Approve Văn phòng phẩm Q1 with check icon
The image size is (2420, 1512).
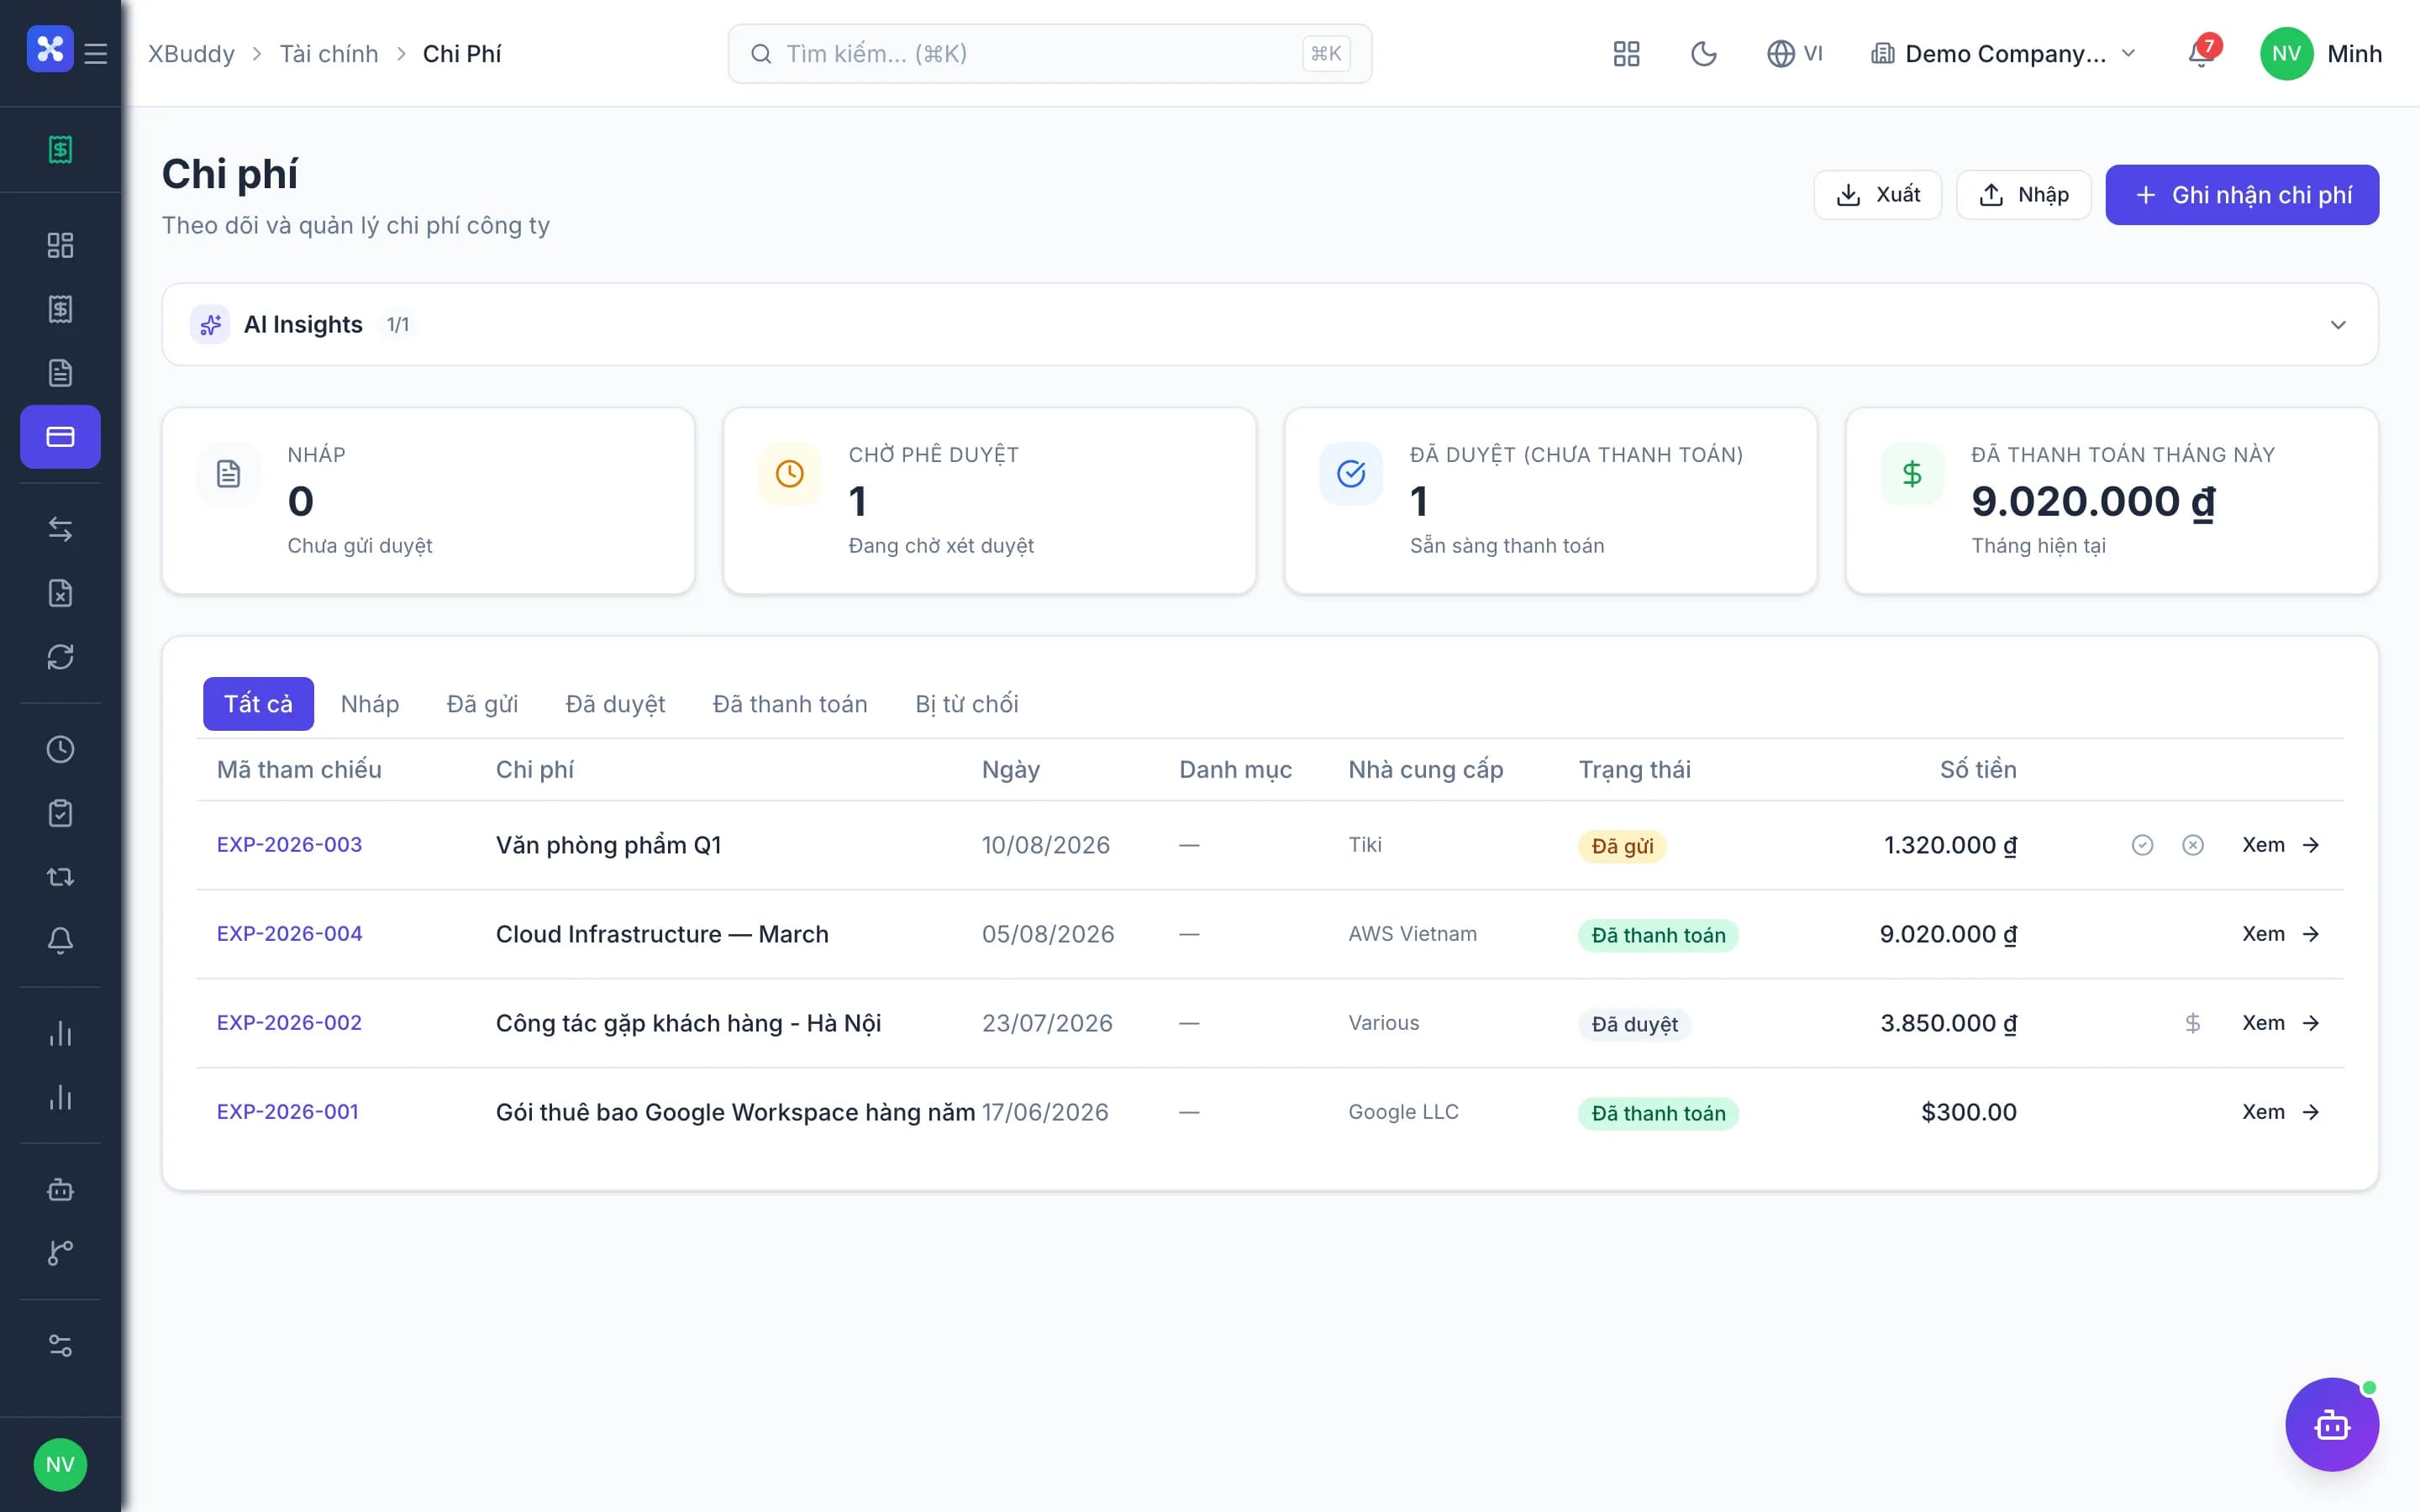2142,845
